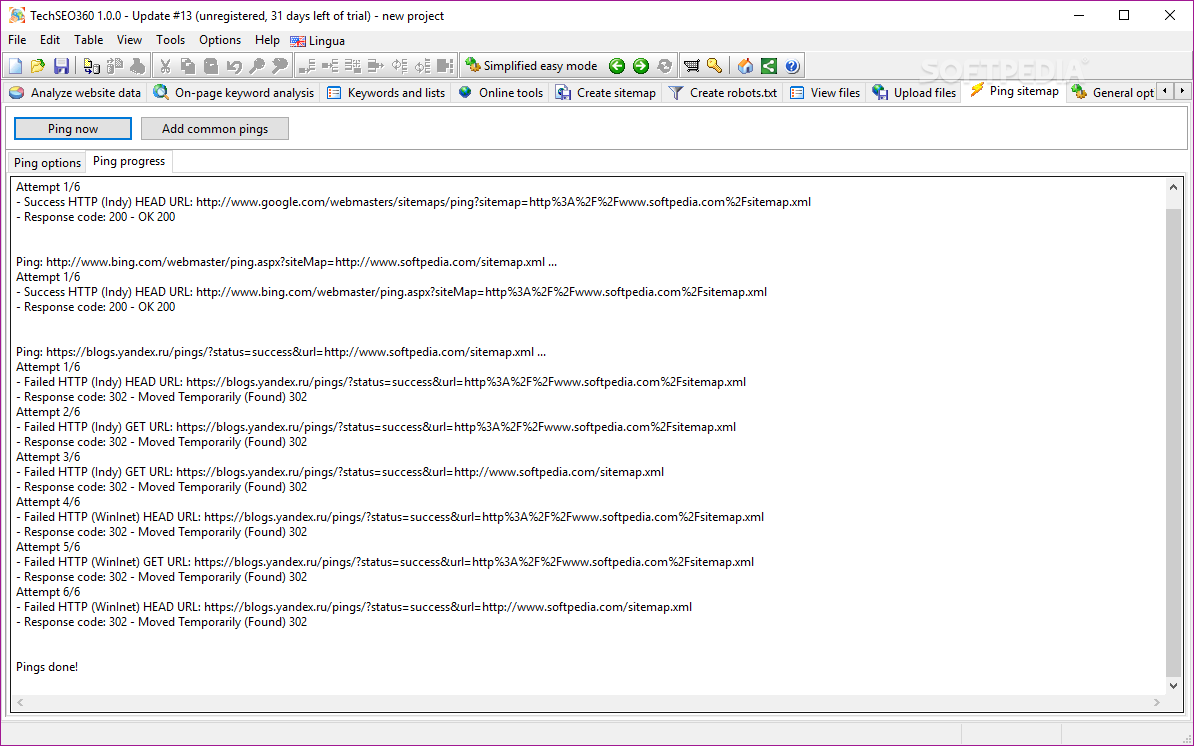Switch to Keywords and lists tab
Viewport: 1194px width, 746px height.
pos(386,93)
